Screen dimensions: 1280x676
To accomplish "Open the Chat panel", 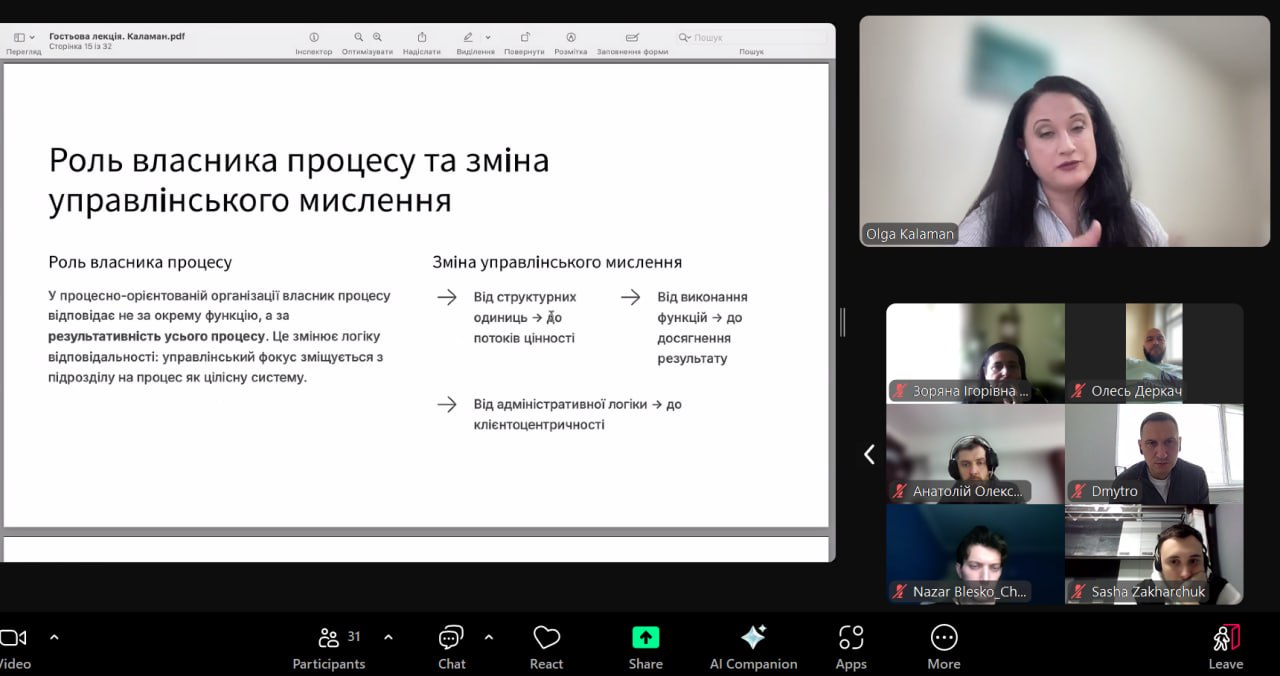I will coord(451,647).
